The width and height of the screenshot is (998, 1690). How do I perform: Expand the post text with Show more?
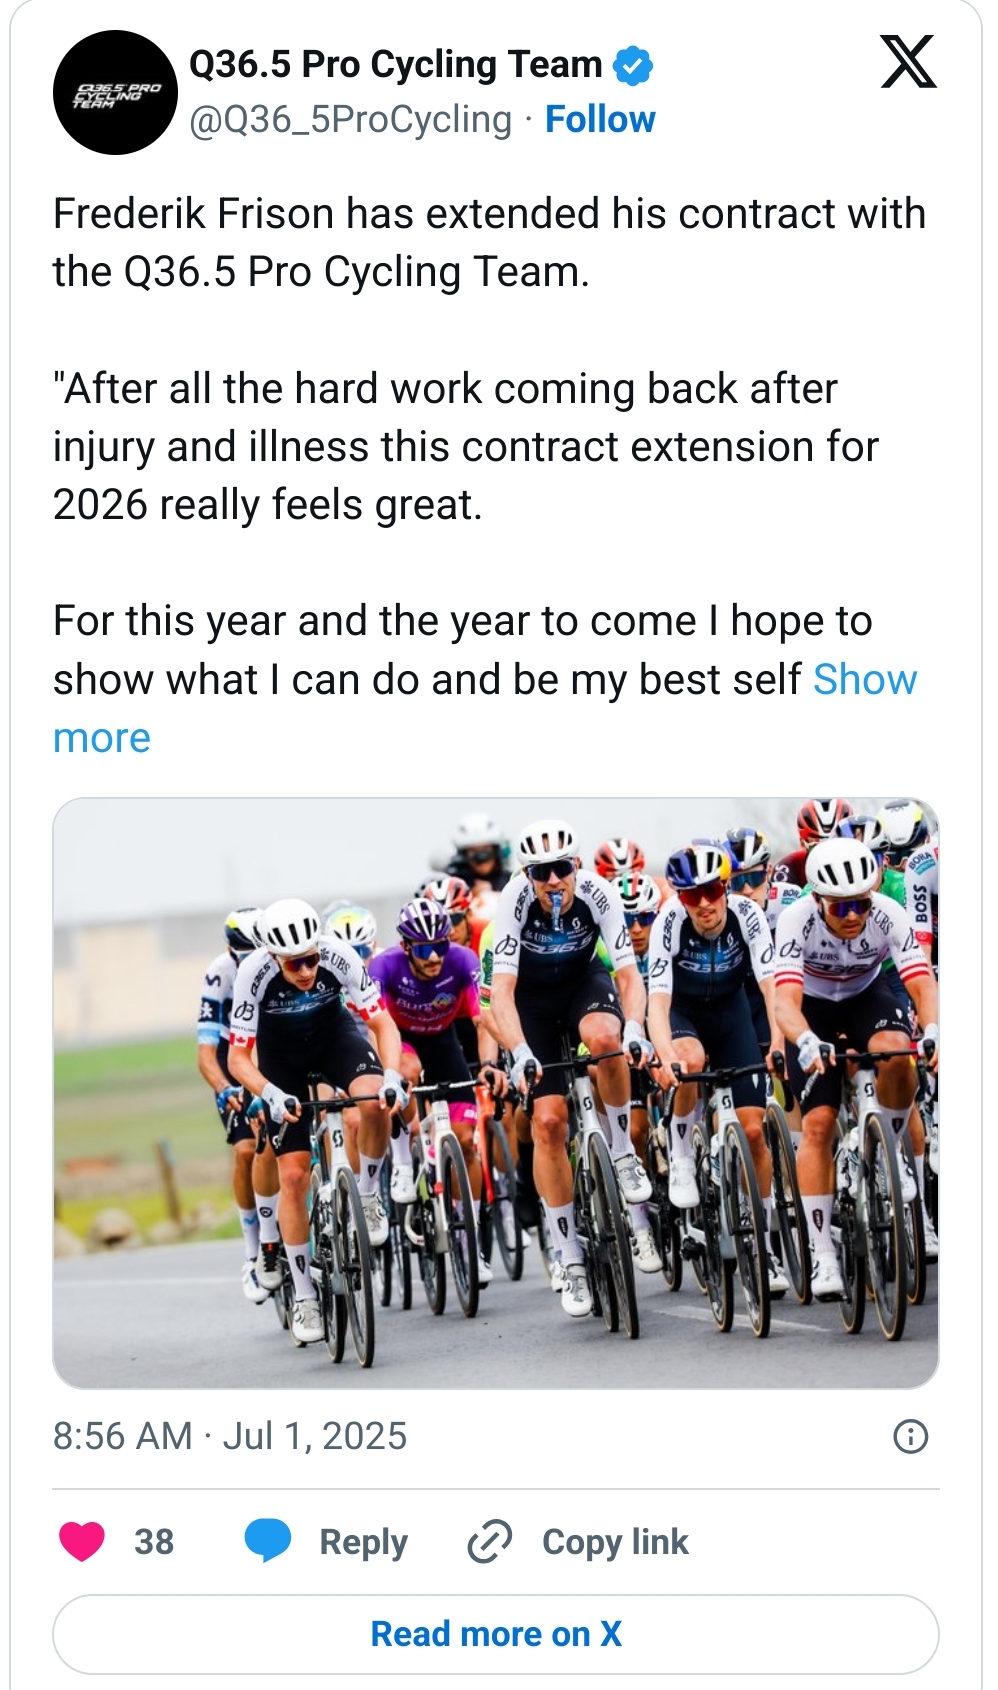pyautogui.click(x=864, y=680)
